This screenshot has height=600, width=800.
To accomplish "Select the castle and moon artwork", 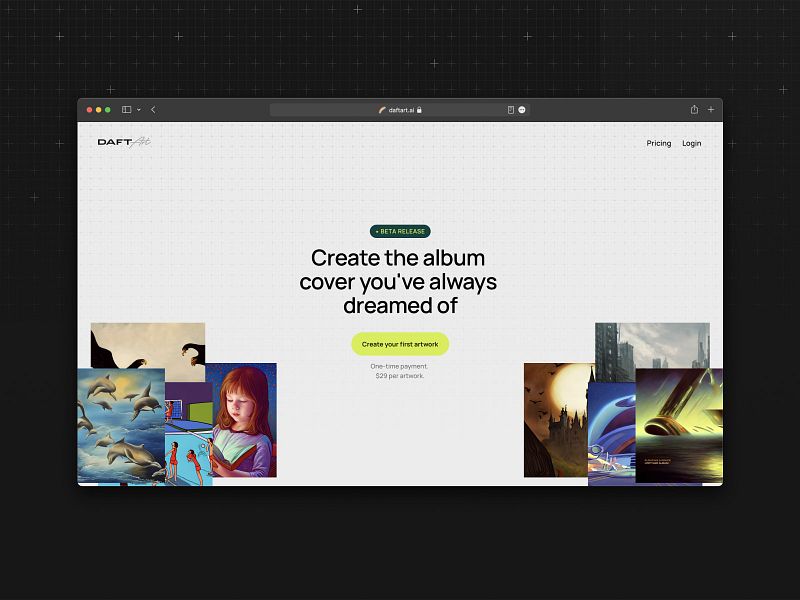I will pos(556,420).
